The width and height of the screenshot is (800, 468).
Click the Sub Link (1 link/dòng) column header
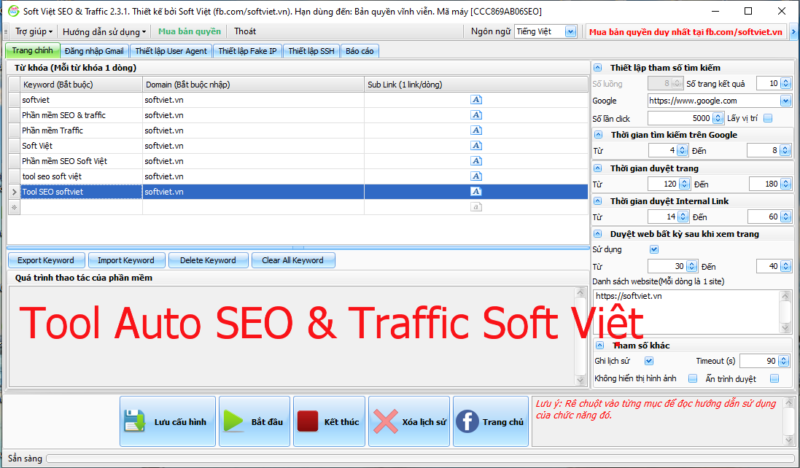coord(477,85)
